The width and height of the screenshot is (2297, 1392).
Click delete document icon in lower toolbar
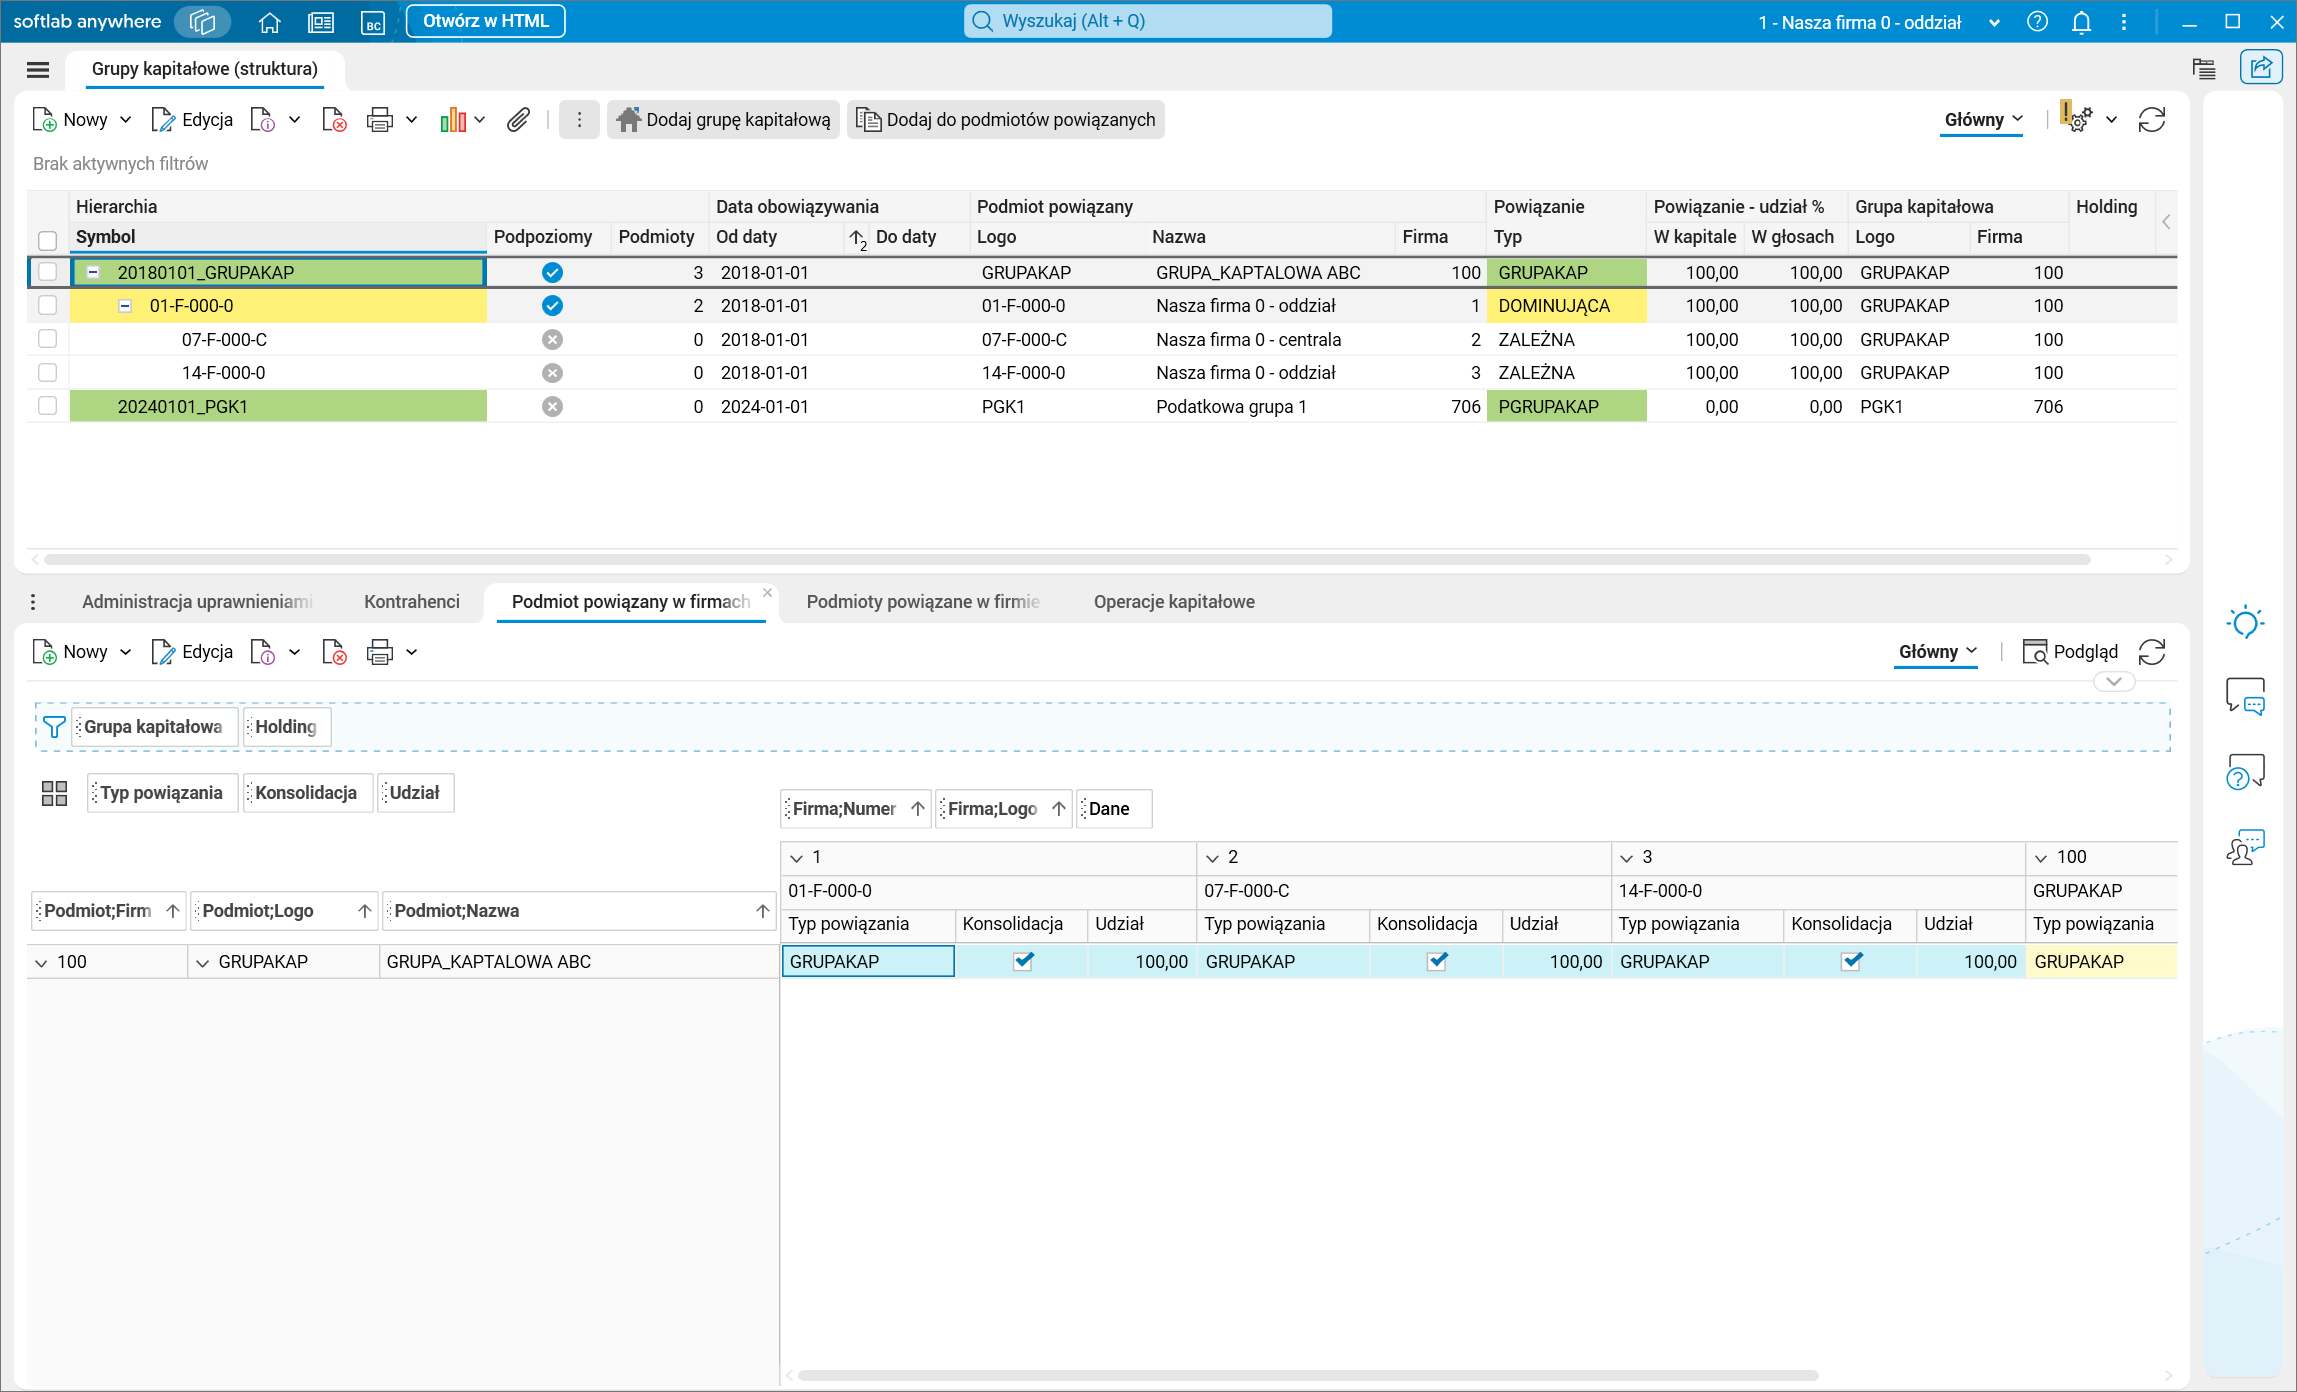[x=334, y=653]
